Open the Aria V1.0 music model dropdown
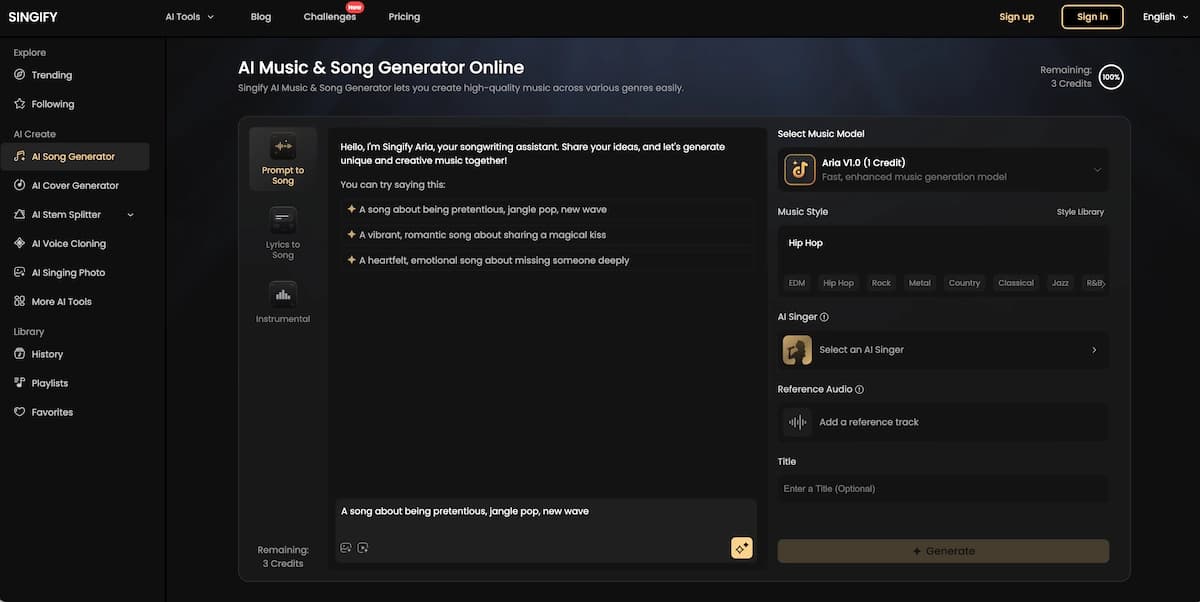 943,170
